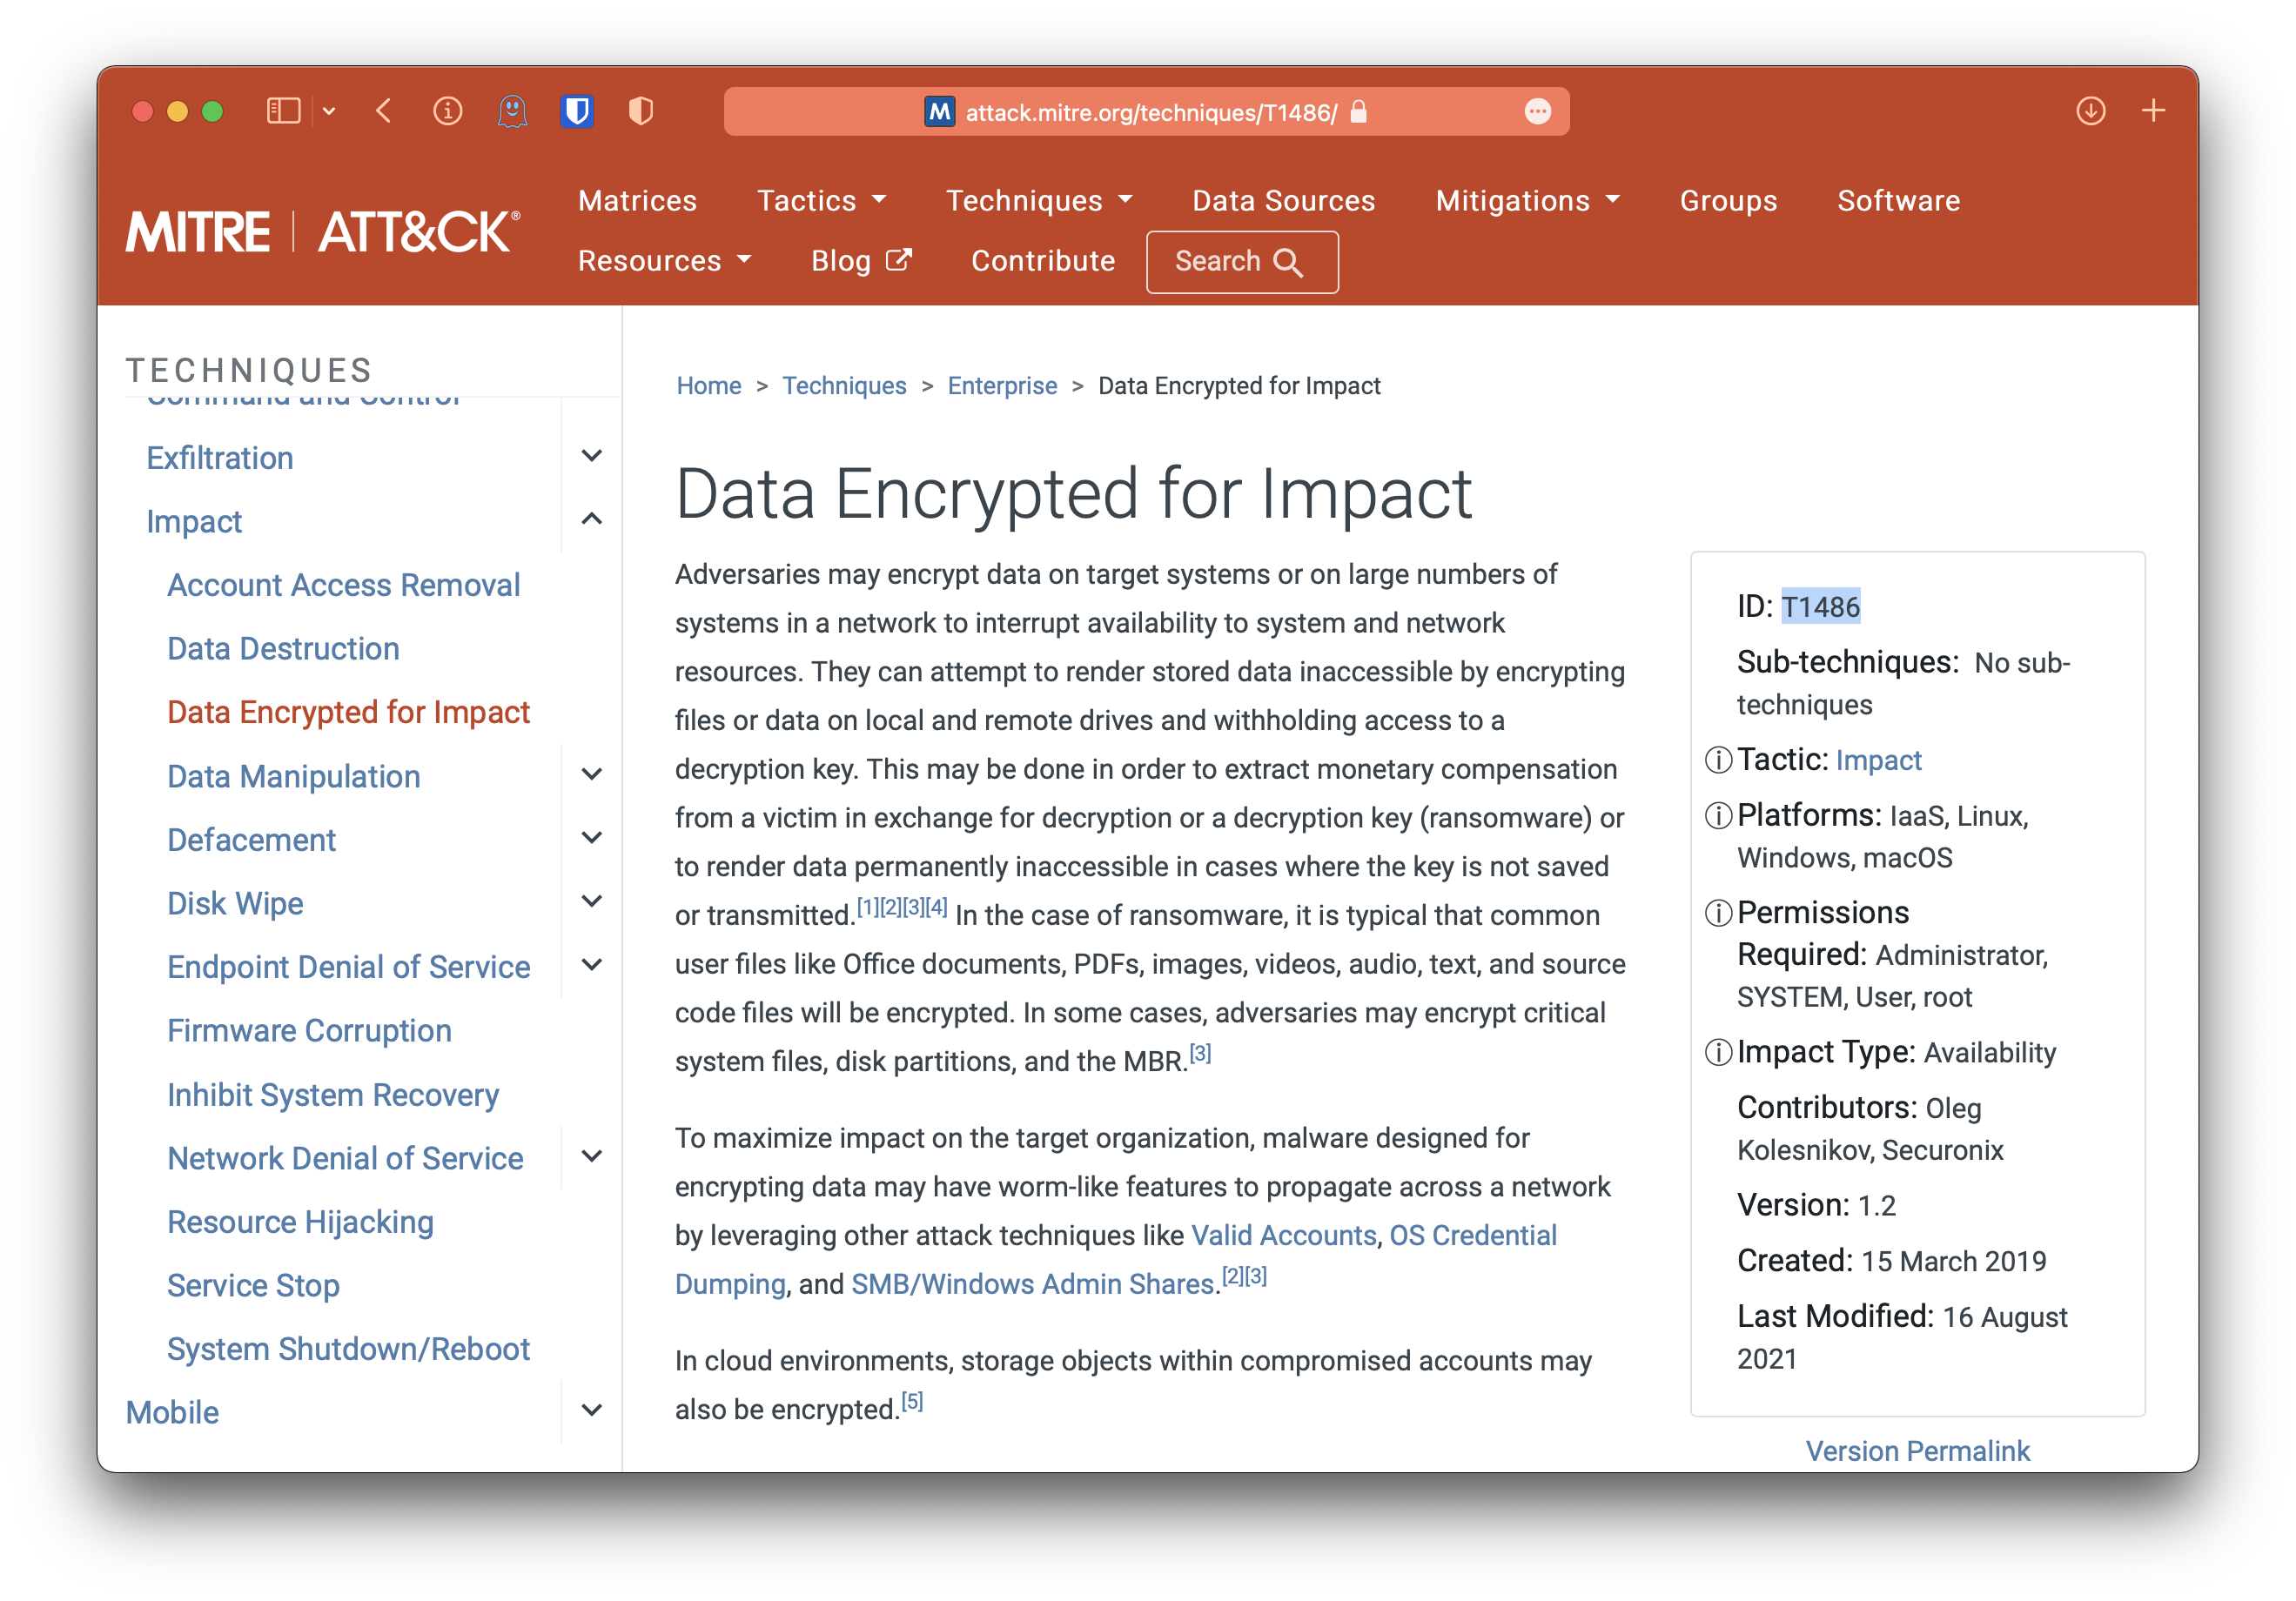2296x1601 pixels.
Task: Open the Version Permalink link
Action: tap(1917, 1451)
